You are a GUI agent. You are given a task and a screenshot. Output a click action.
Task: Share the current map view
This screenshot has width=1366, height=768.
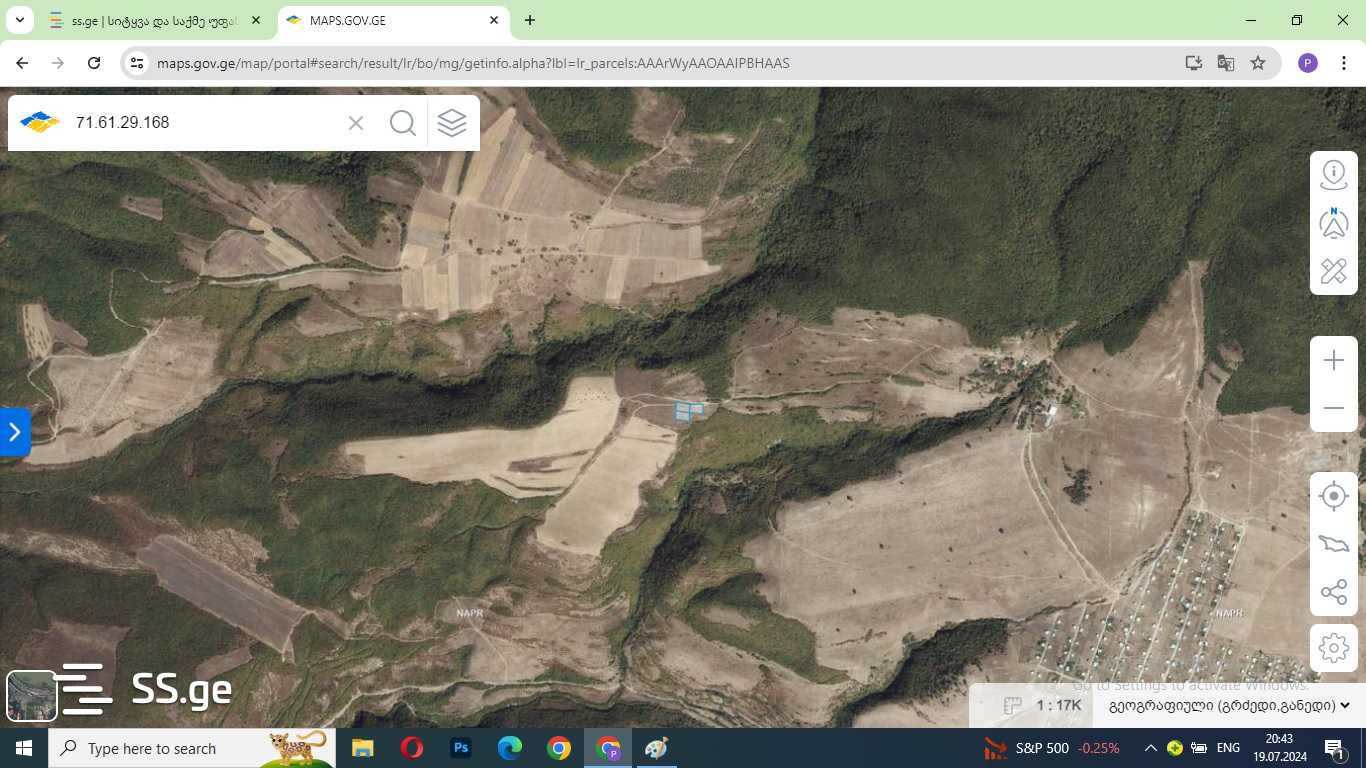(1333, 592)
